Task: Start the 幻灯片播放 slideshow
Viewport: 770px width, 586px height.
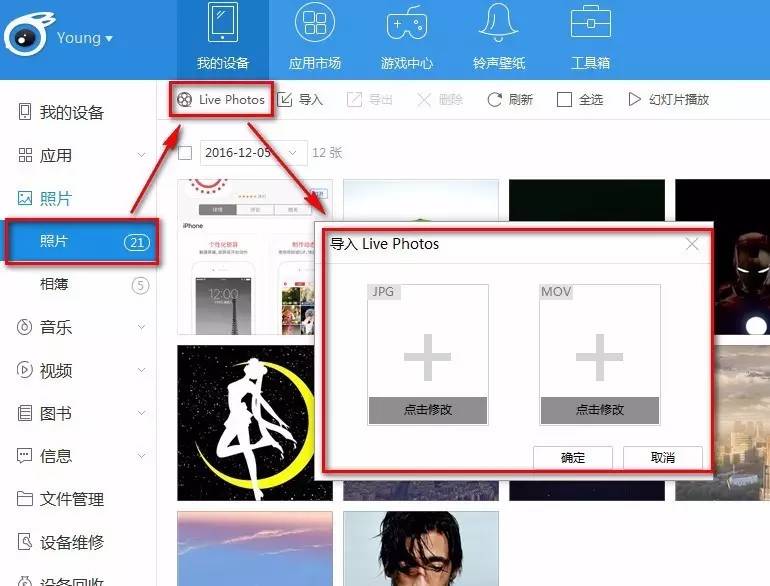Action: (x=669, y=100)
